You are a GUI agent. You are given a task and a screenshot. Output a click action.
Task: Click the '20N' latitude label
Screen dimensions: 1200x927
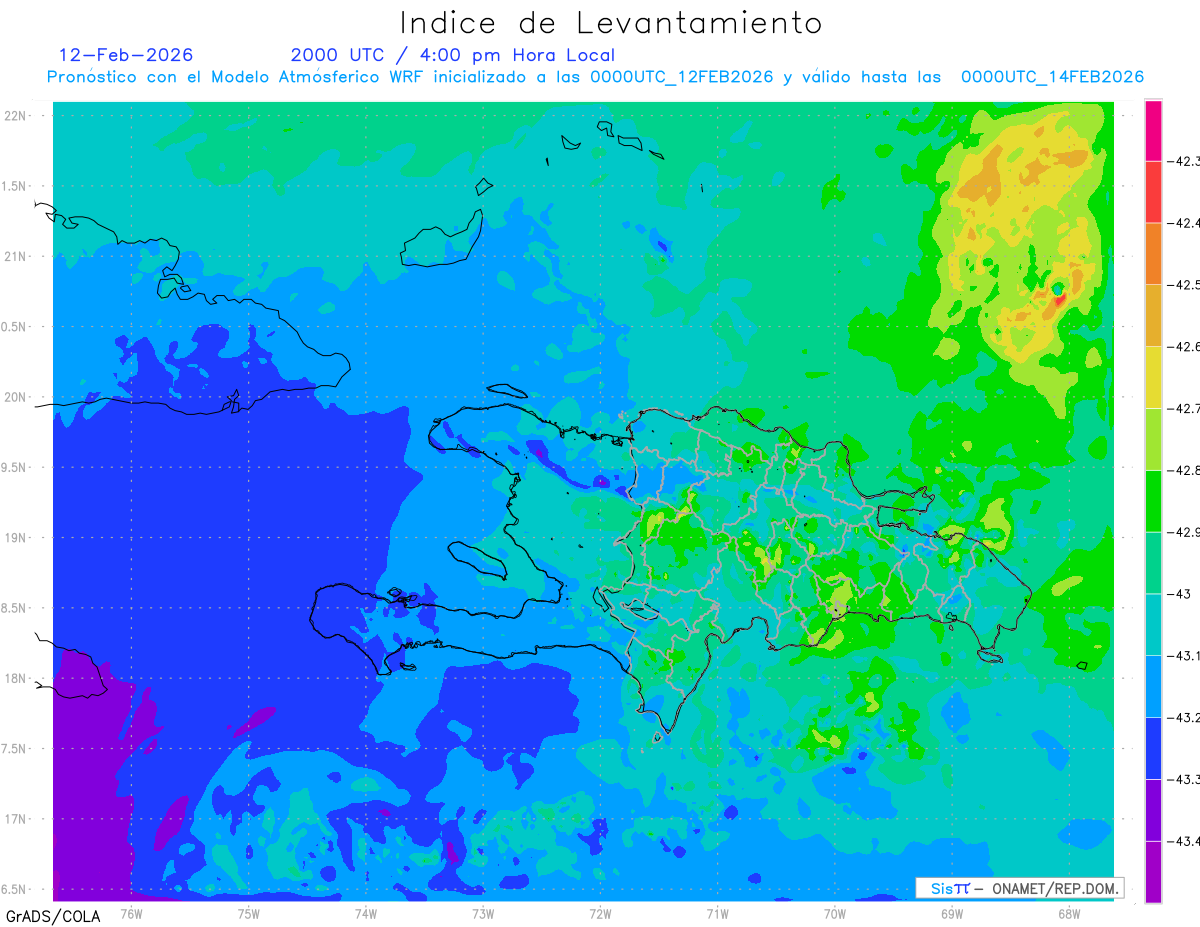[x=17, y=398]
